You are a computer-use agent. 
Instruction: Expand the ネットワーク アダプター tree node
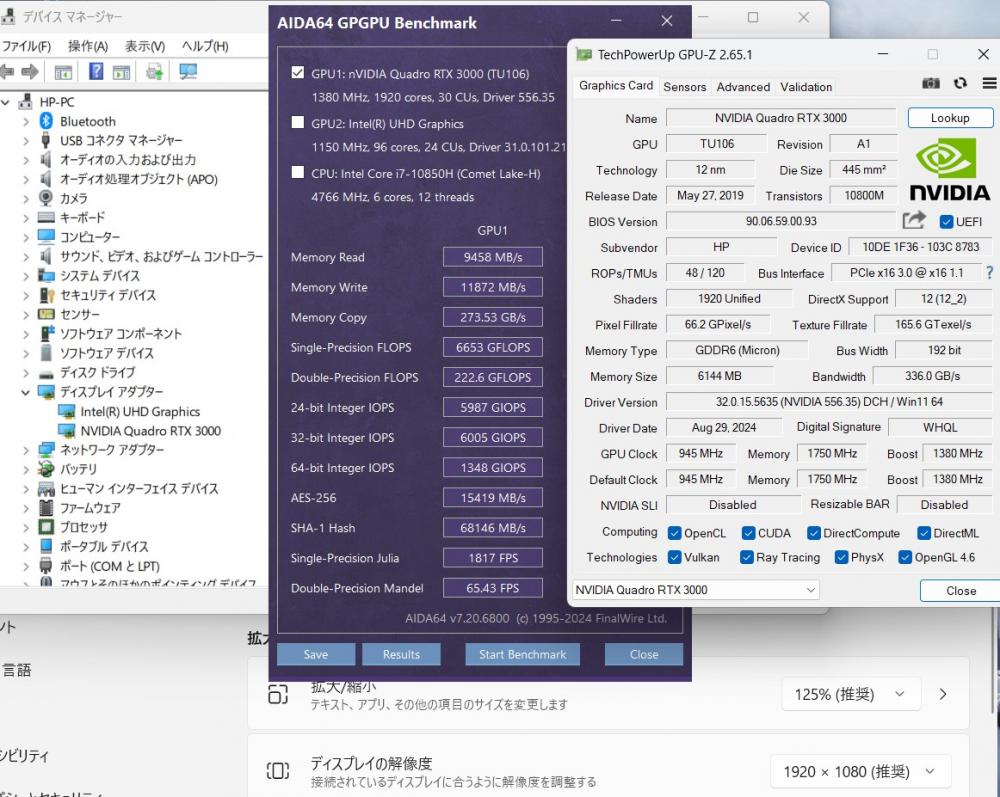(x=26, y=450)
